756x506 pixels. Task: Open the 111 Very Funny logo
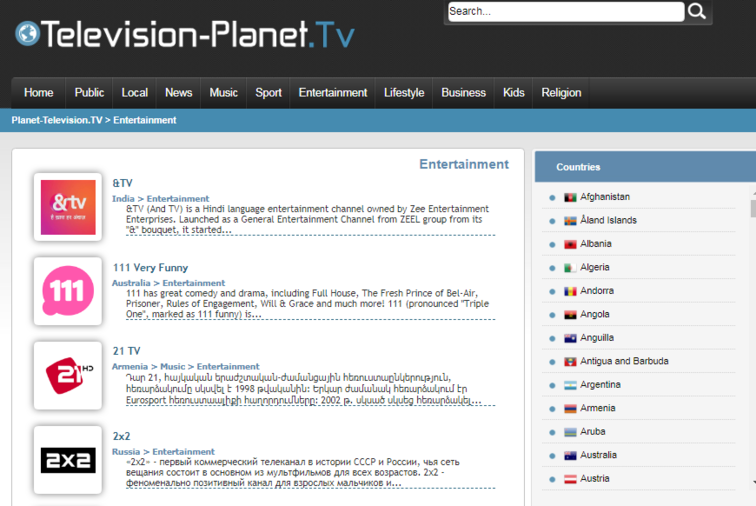click(x=68, y=291)
